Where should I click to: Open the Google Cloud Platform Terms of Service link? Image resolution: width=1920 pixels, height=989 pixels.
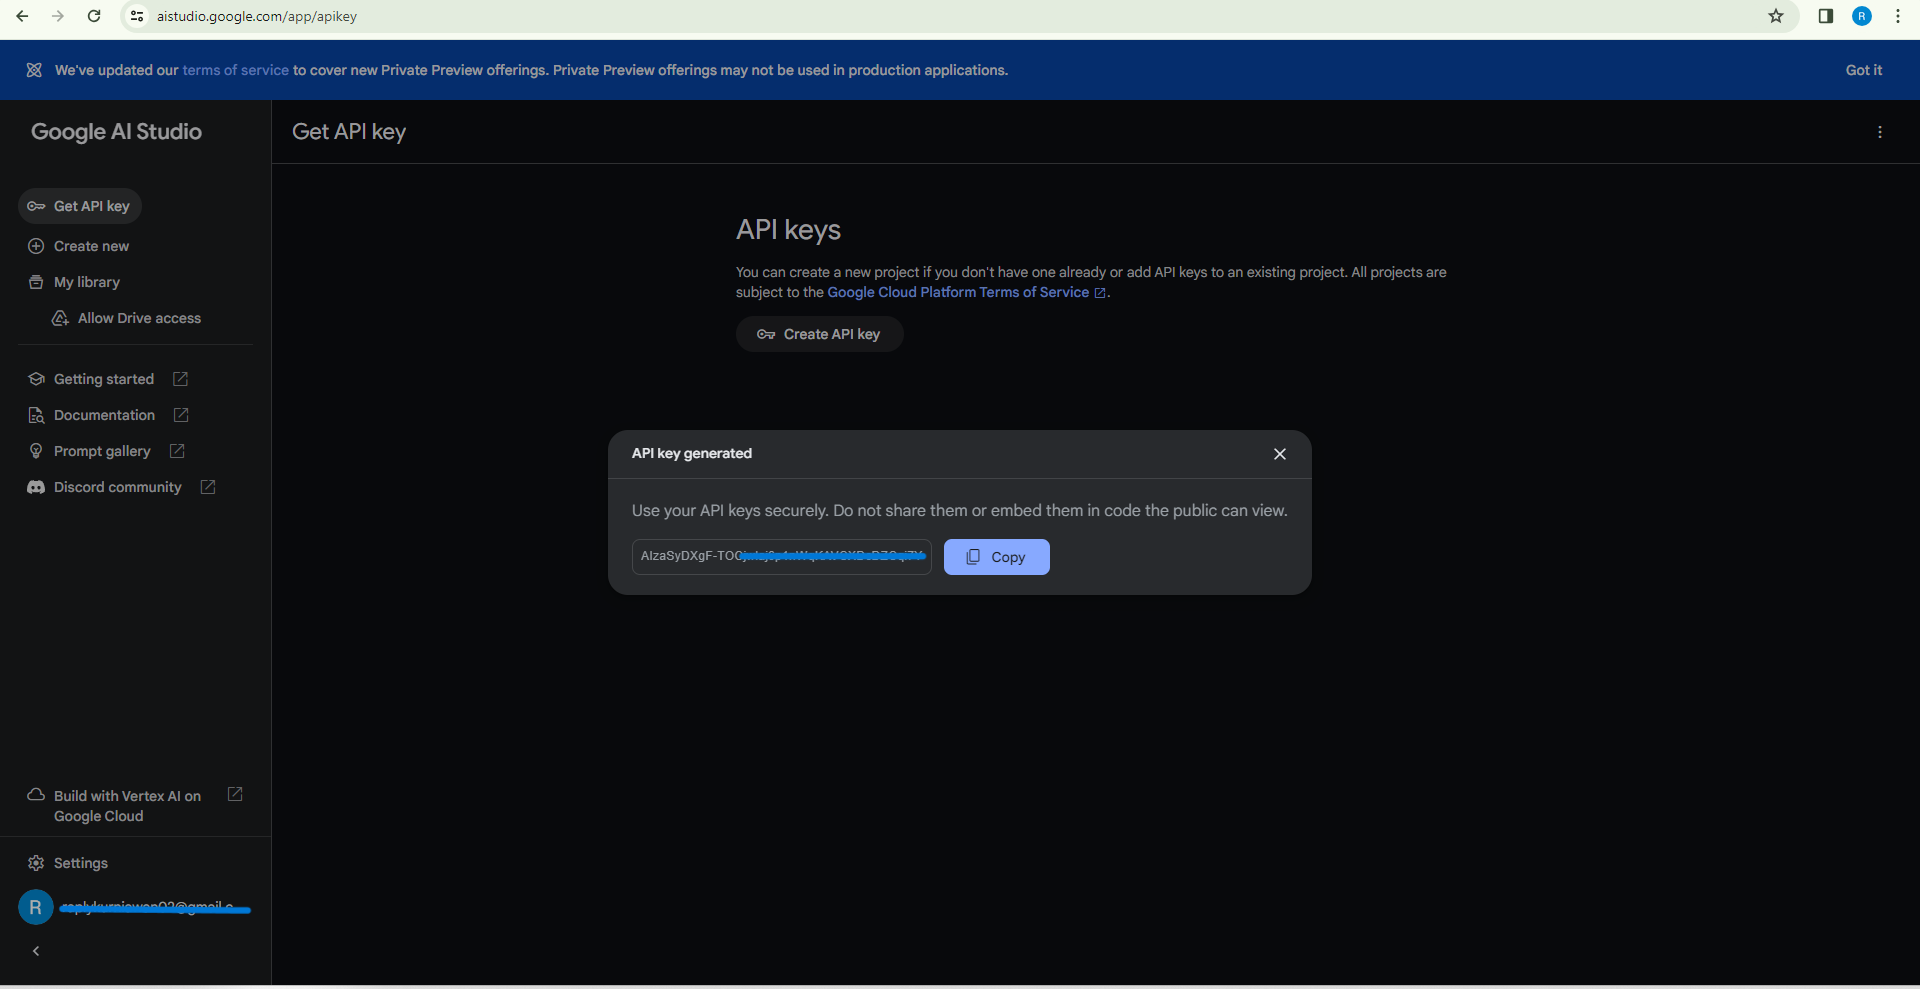coord(958,292)
